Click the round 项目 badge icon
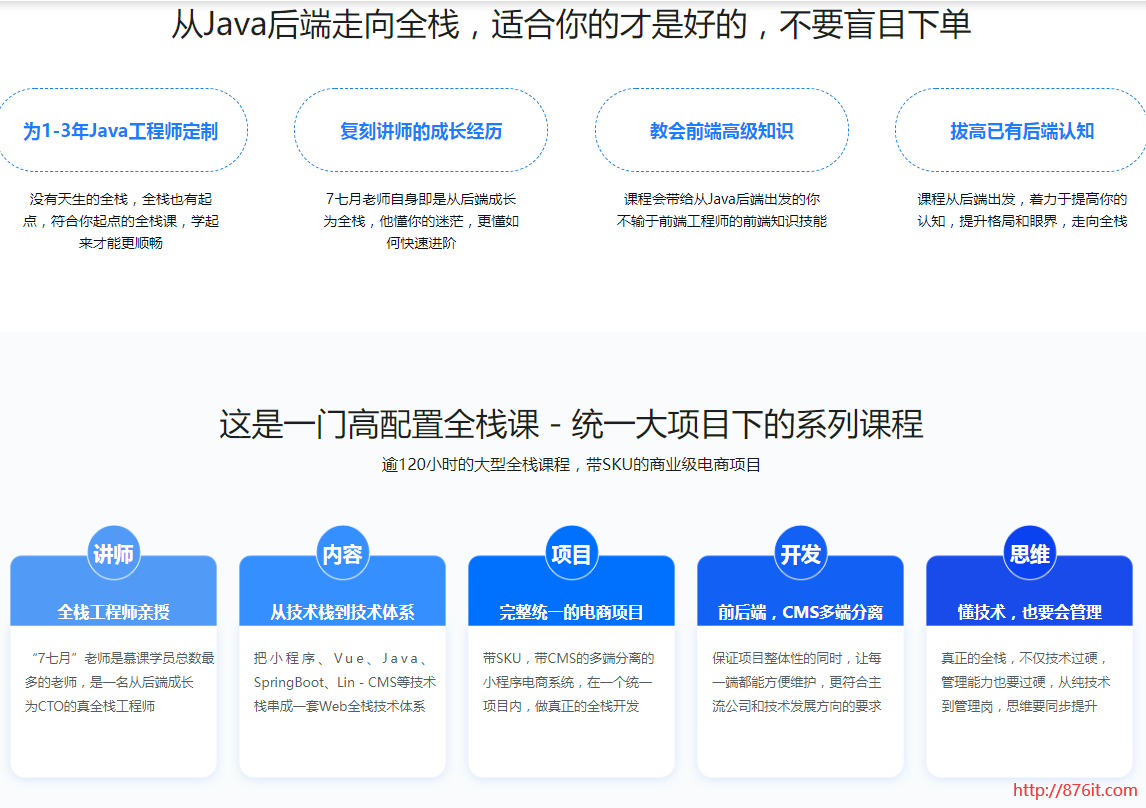1146x808 pixels. (x=571, y=553)
